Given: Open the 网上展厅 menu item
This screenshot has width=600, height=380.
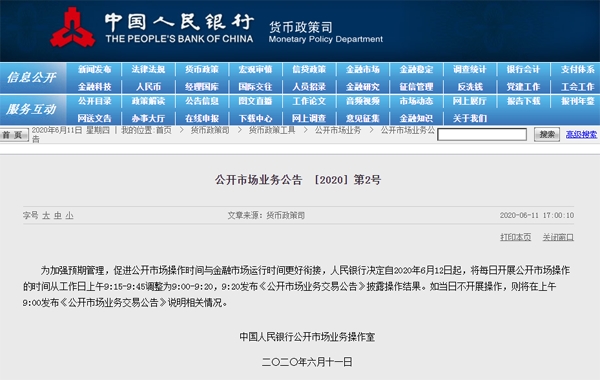Looking at the screenshot, I should point(470,101).
